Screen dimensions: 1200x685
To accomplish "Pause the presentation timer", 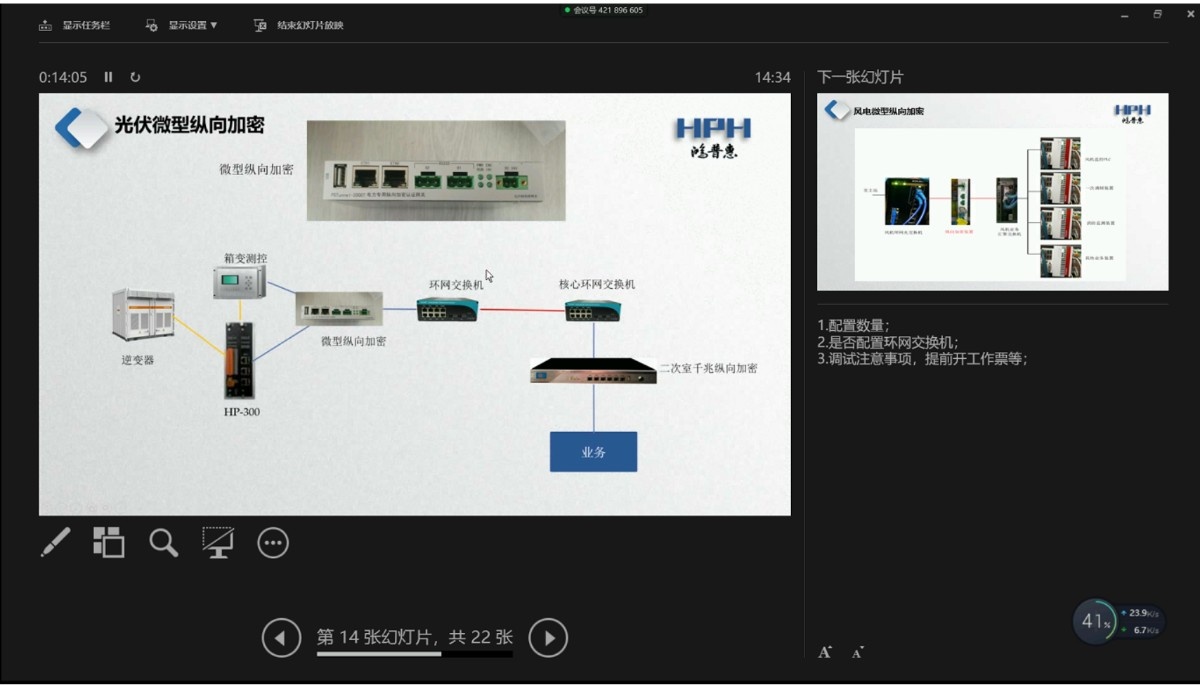I will [109, 77].
